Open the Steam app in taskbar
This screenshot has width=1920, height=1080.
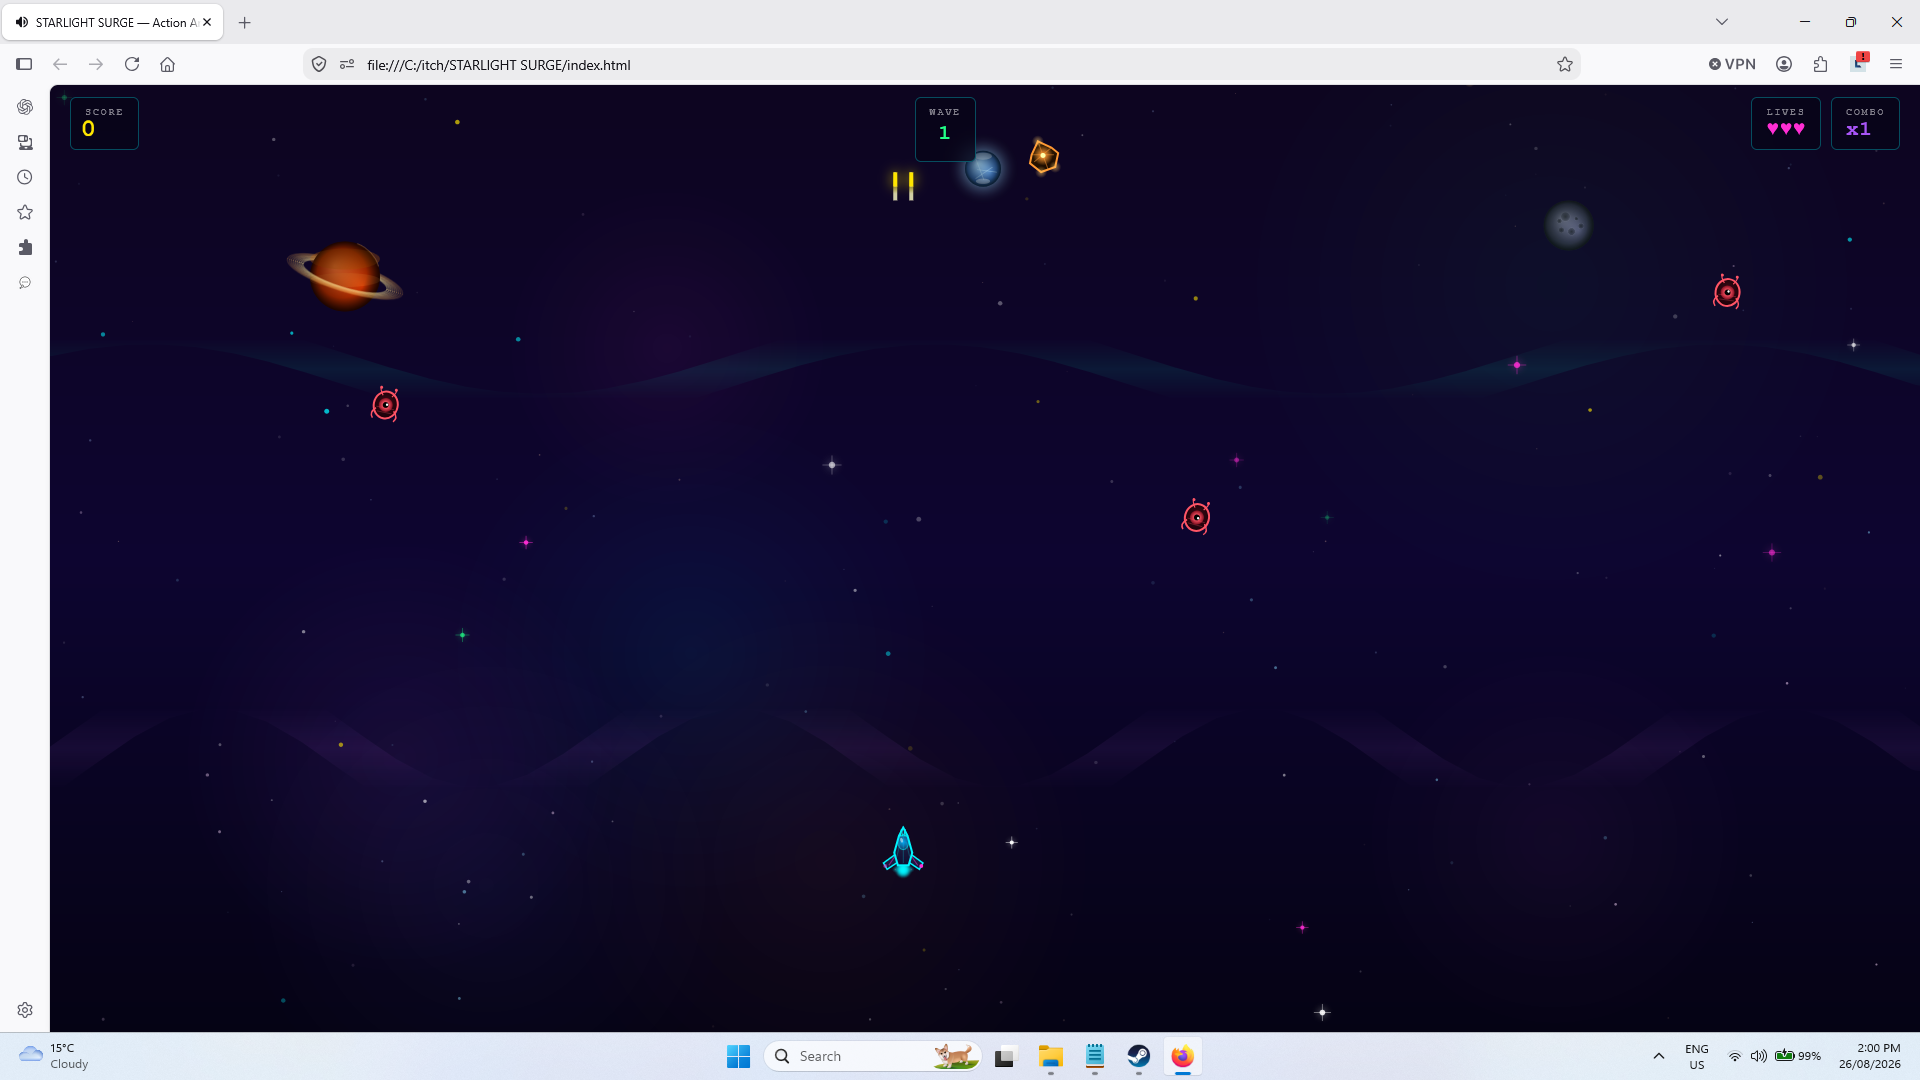(1139, 1056)
